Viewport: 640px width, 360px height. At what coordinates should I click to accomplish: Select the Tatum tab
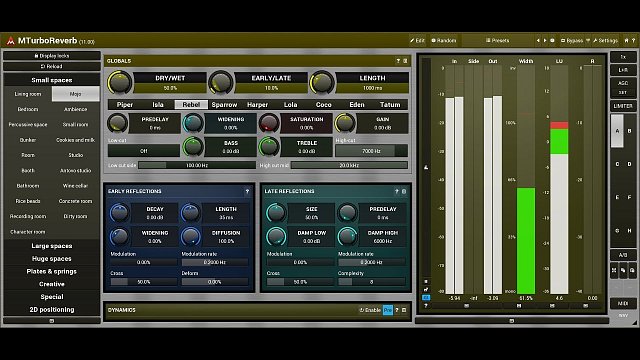pos(390,105)
